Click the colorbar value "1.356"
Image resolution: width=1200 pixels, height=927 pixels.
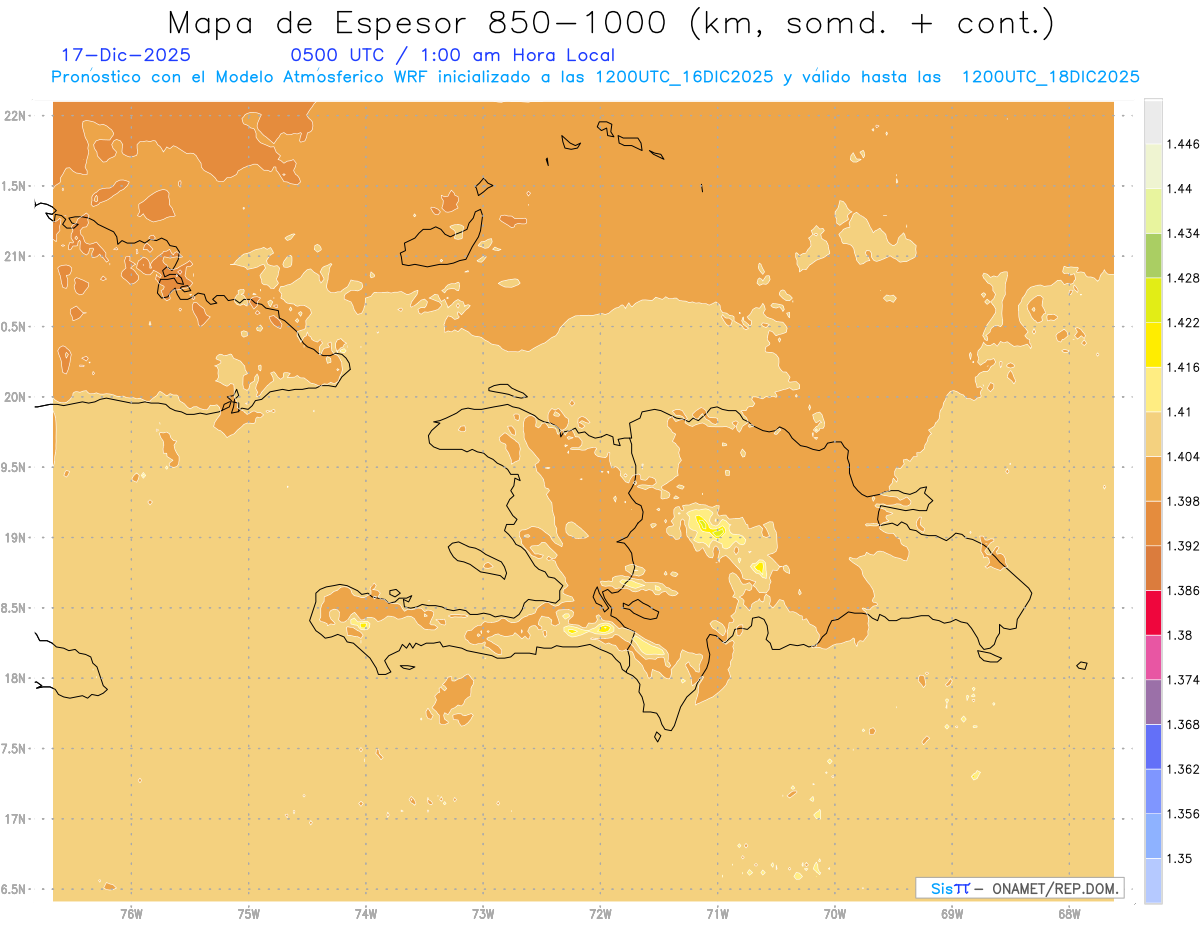click(x=1183, y=813)
